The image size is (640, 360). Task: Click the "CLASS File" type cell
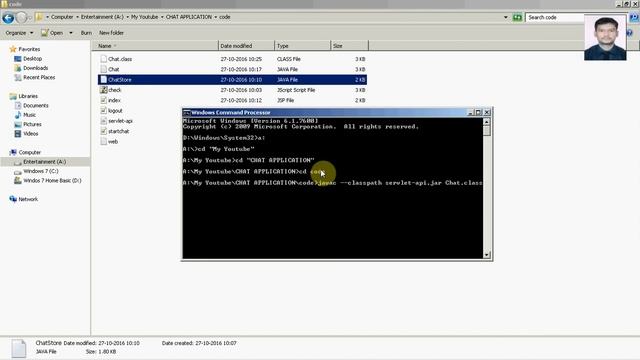pyautogui.click(x=289, y=59)
